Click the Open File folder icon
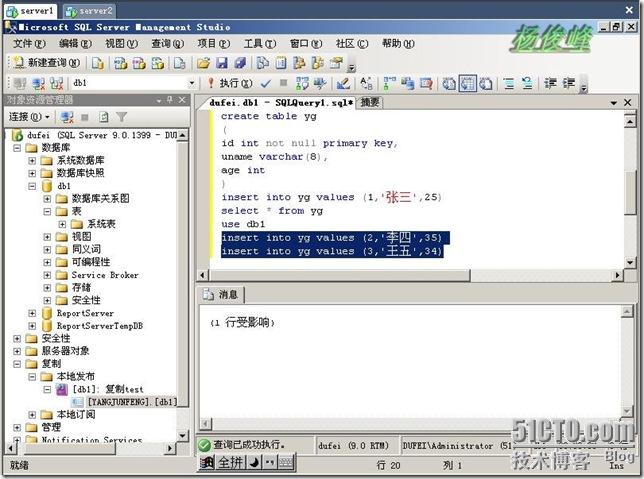 pyautogui.click(x=203, y=63)
